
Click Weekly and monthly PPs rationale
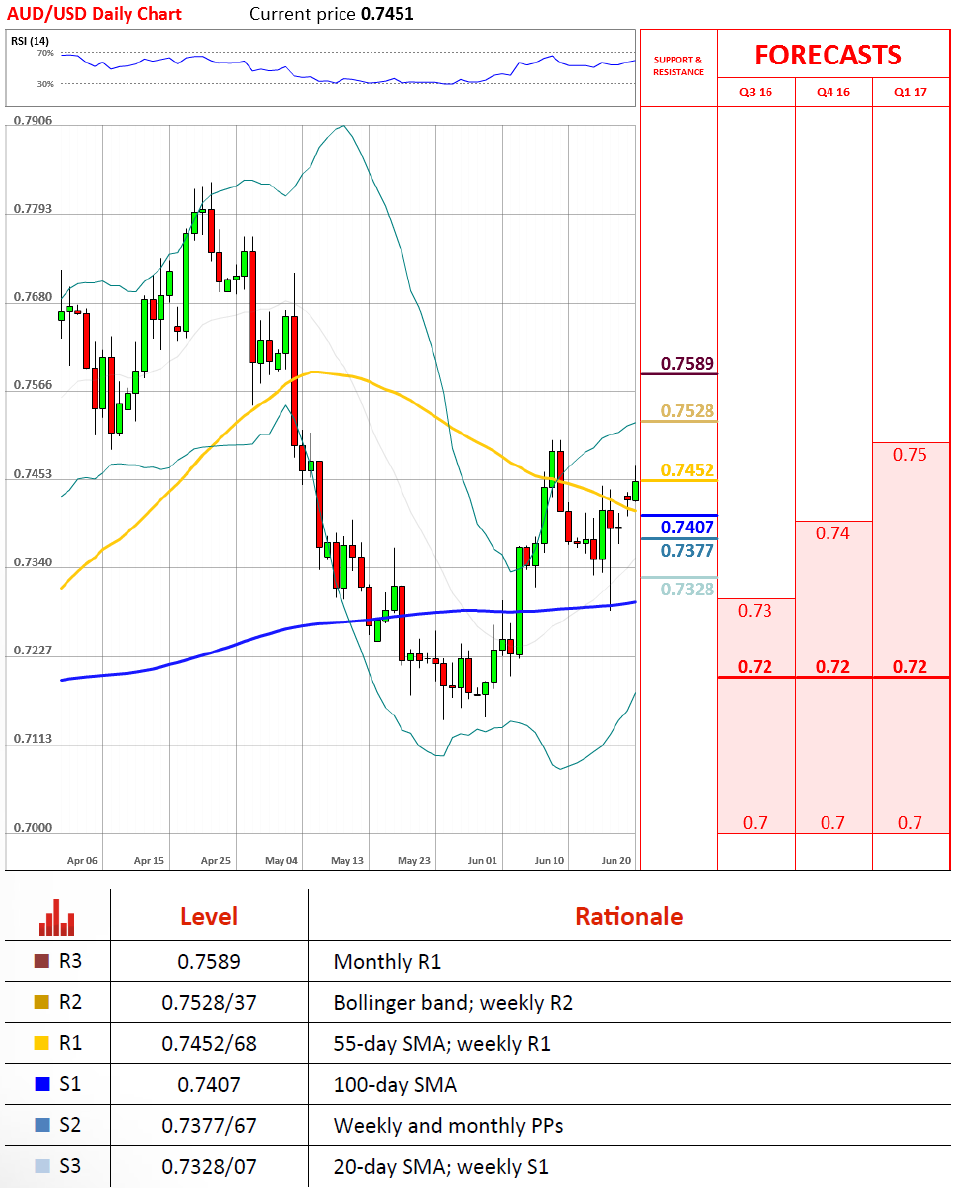[448, 1126]
